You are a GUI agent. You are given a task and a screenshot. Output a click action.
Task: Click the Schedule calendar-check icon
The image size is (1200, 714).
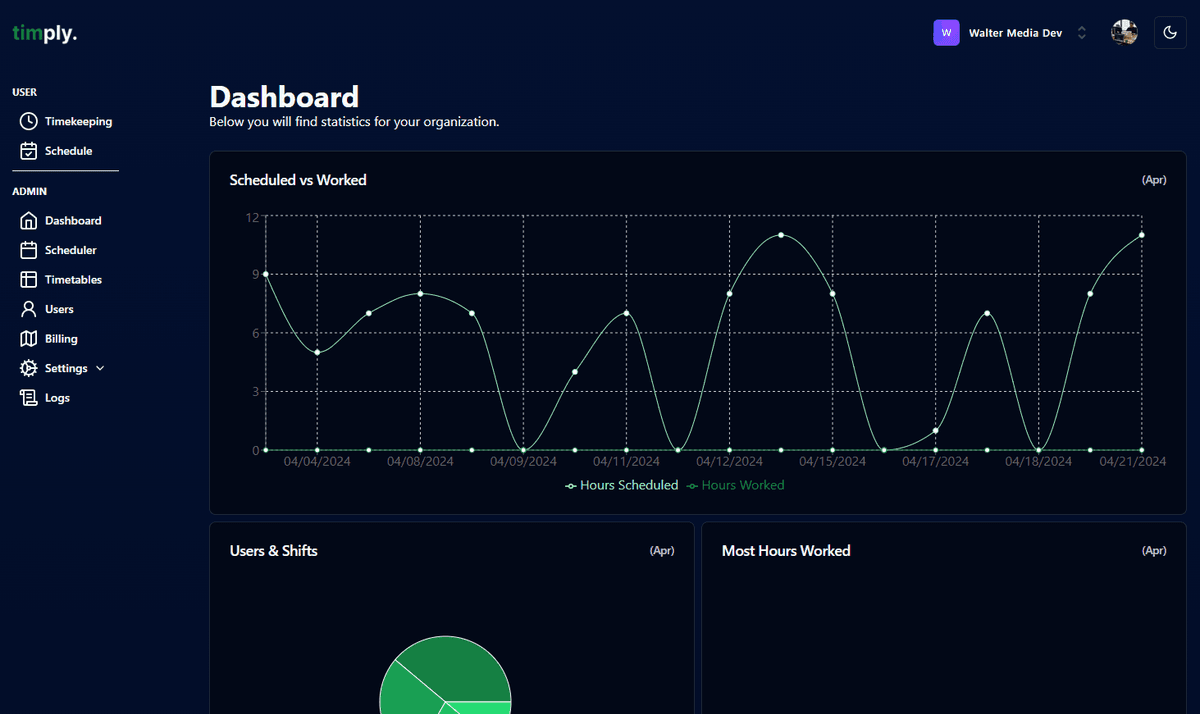point(28,151)
